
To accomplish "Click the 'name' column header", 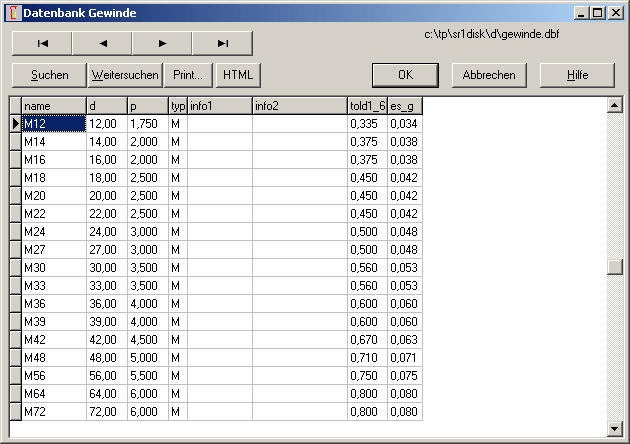I will point(54,105).
